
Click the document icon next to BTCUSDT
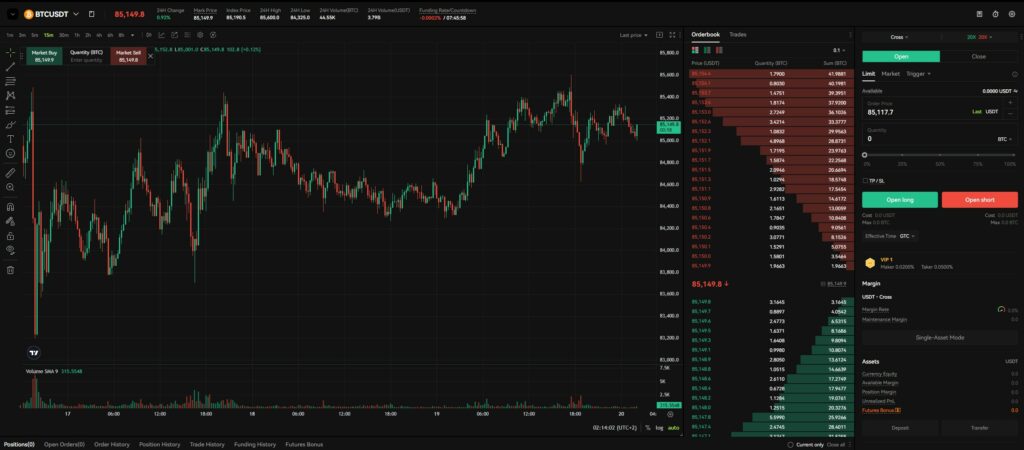[91, 14]
